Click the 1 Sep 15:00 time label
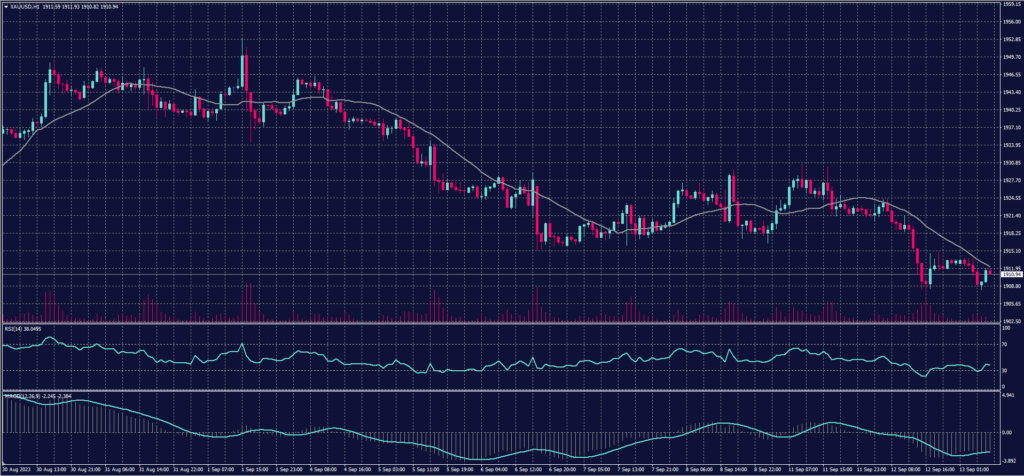Viewport: 1024px width, 476px height. pos(254,468)
